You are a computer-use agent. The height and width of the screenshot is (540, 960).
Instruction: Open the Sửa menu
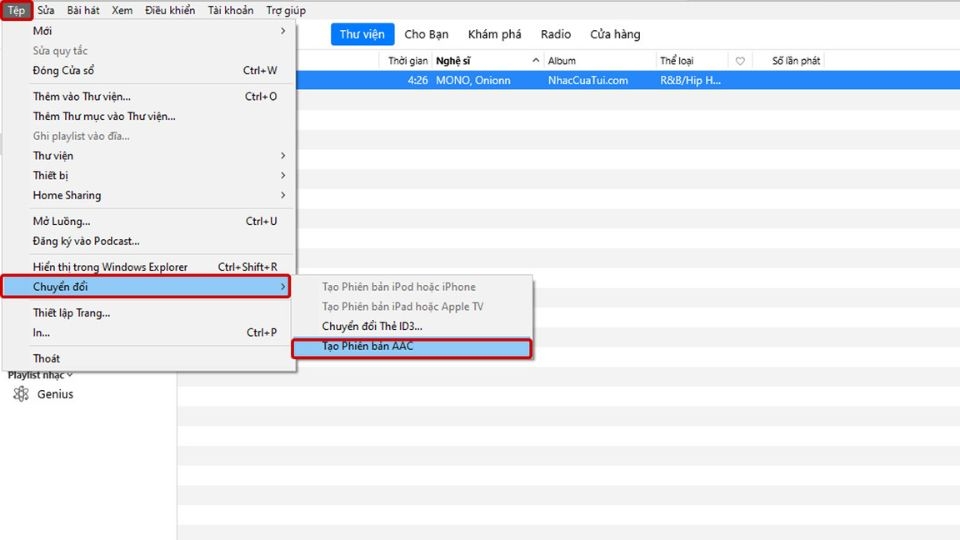[46, 10]
